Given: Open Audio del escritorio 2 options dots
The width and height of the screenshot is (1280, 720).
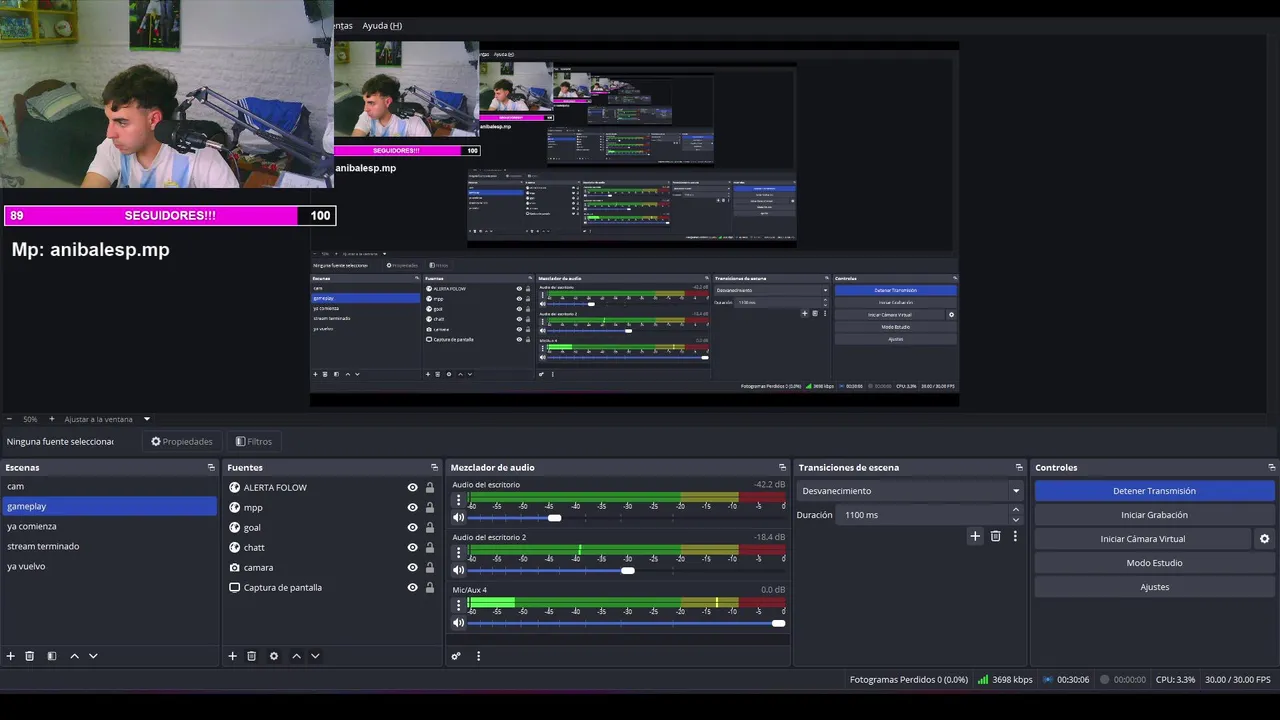Looking at the screenshot, I should (459, 552).
